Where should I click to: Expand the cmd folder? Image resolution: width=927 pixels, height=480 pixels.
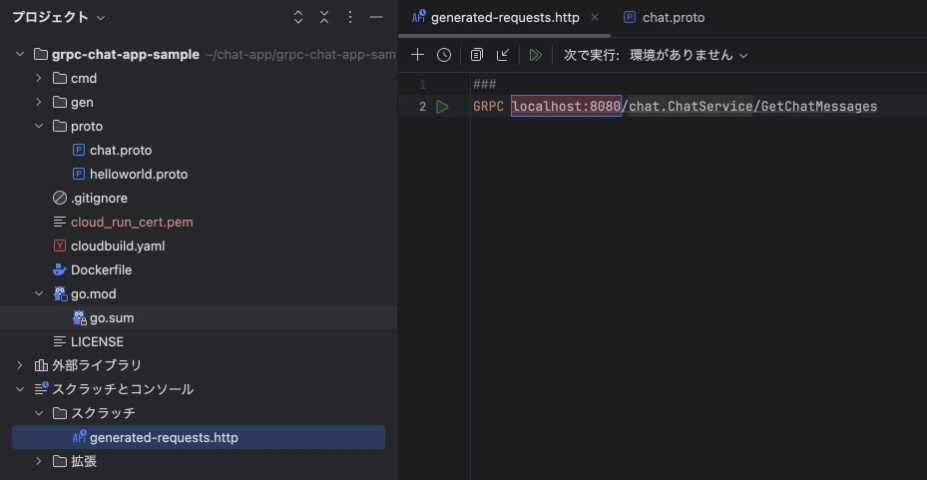pos(39,78)
